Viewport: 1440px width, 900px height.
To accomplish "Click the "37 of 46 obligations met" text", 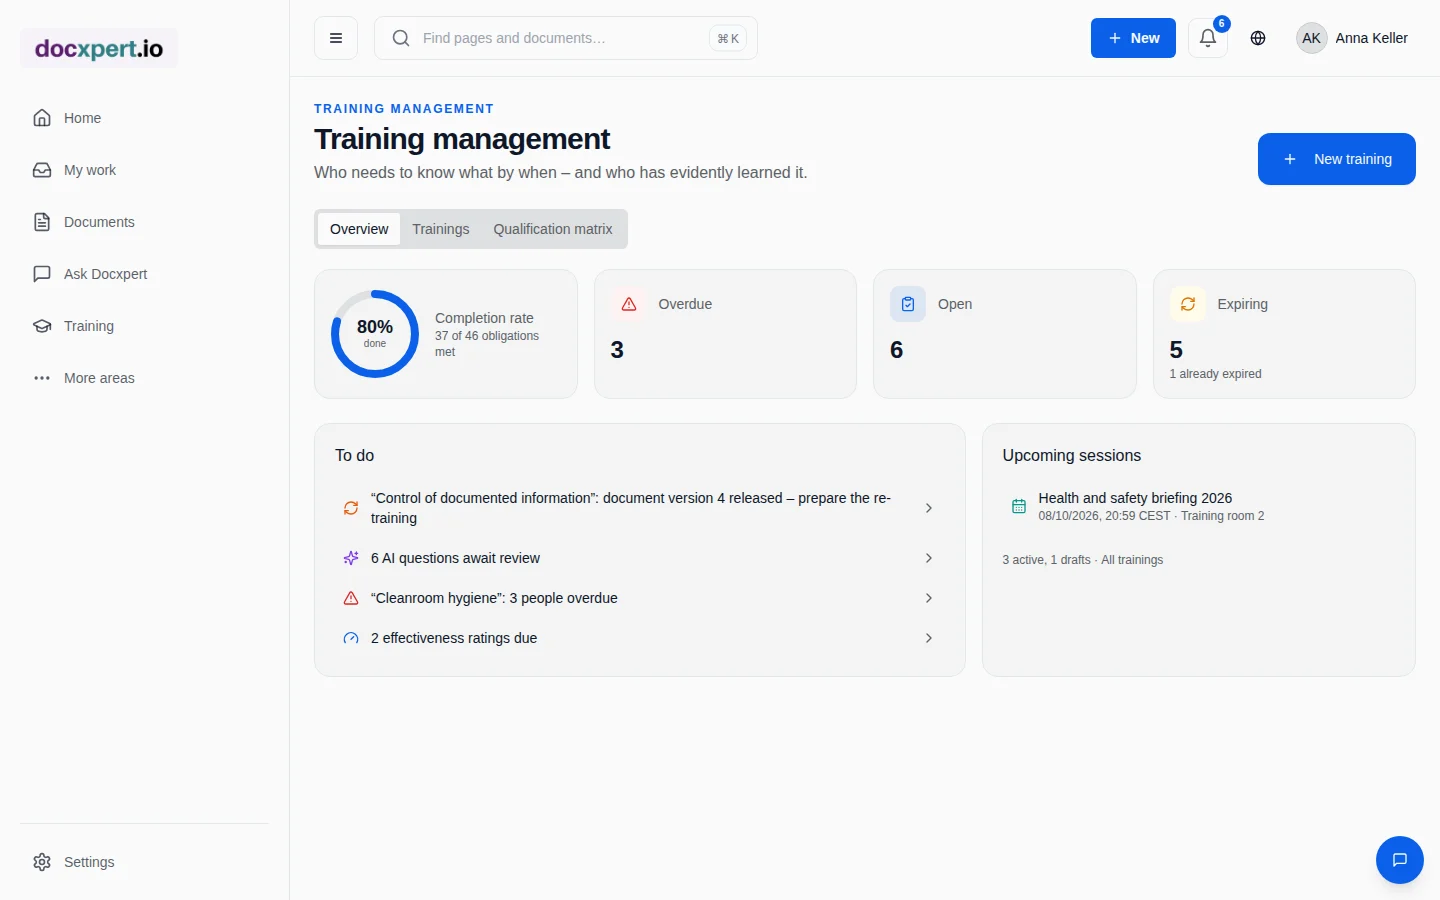I will coord(487,344).
